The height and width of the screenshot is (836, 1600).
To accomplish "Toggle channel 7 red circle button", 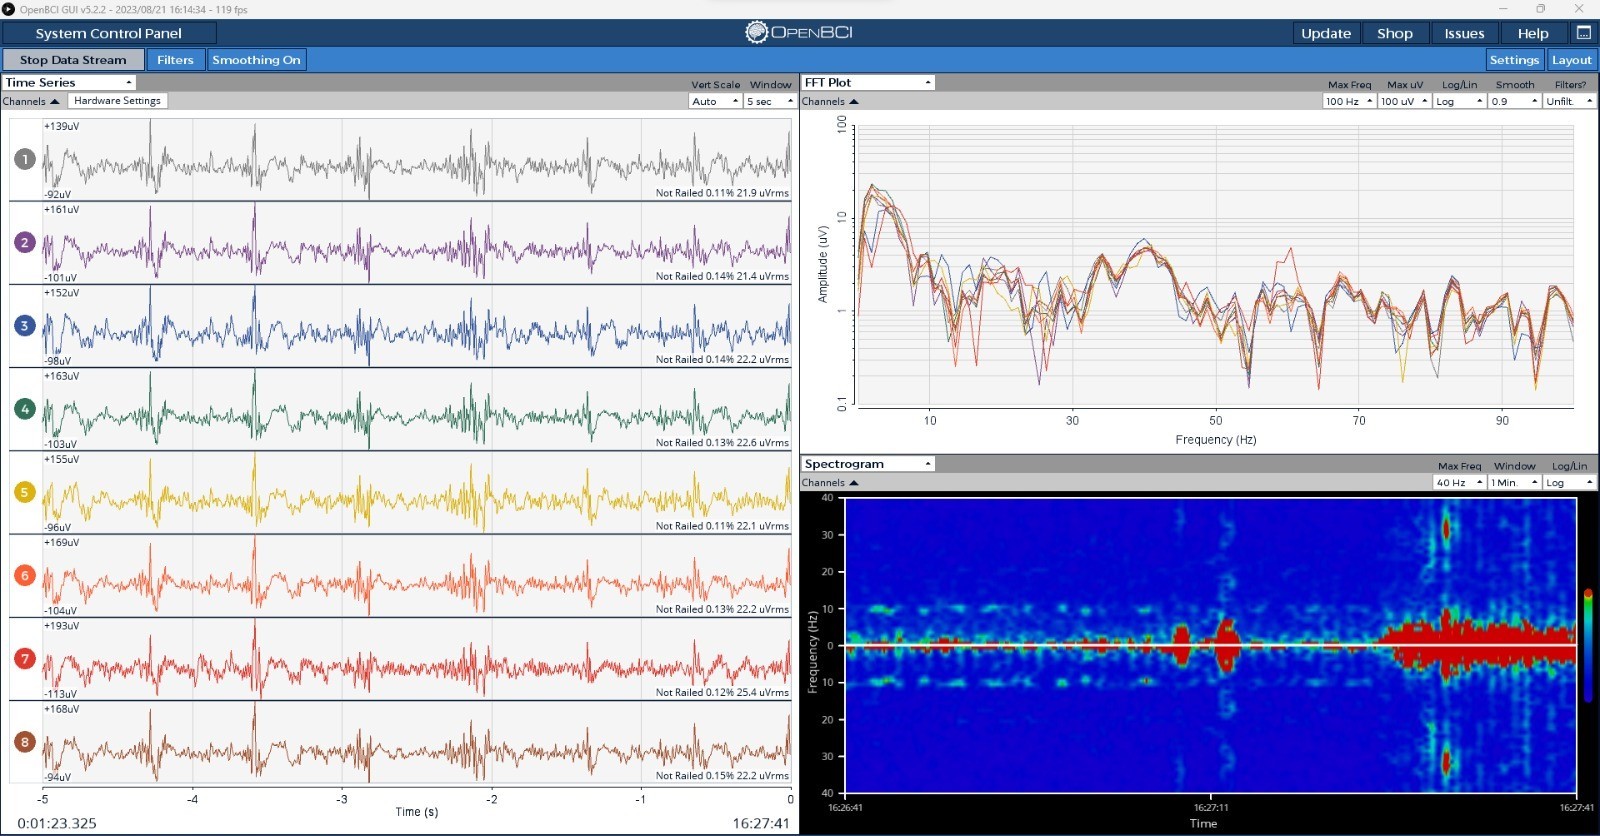I will coord(25,658).
